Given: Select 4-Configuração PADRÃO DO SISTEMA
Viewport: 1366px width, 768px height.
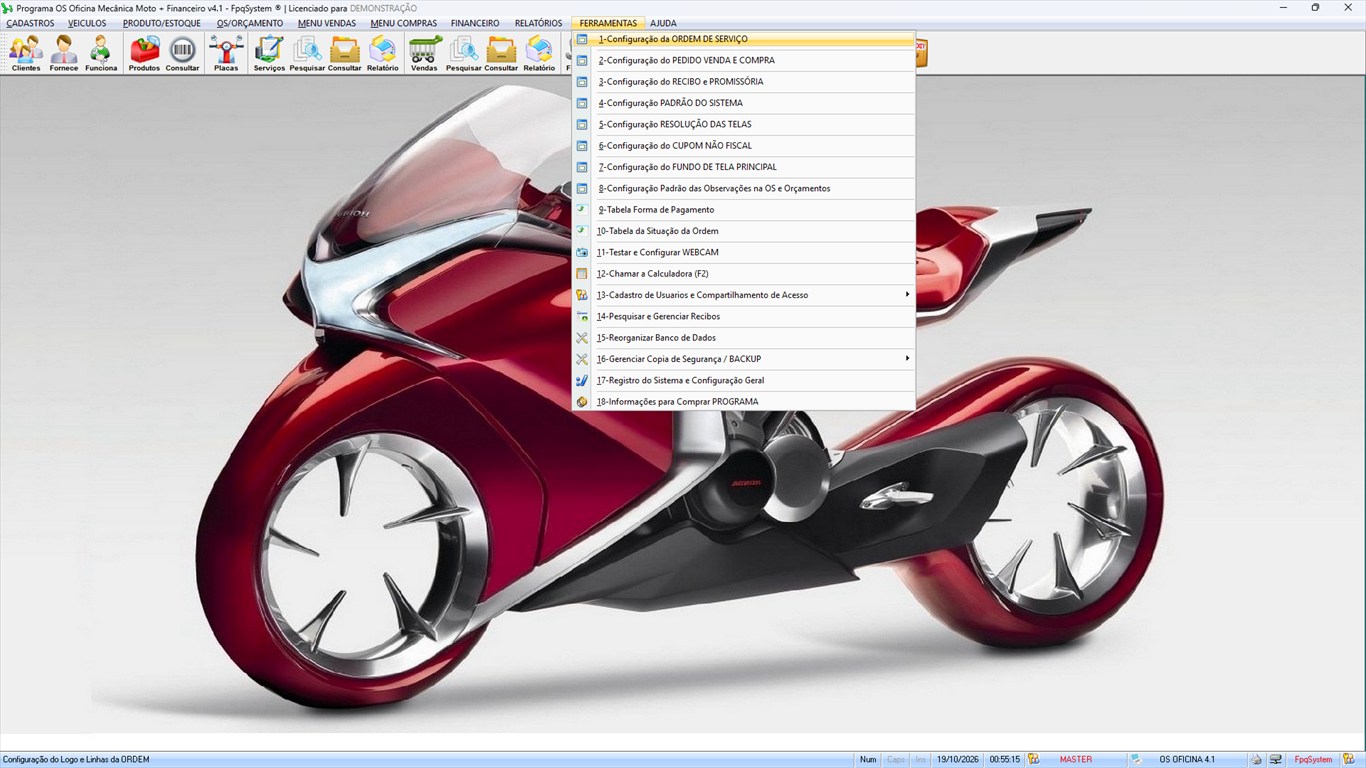Looking at the screenshot, I should (x=744, y=103).
